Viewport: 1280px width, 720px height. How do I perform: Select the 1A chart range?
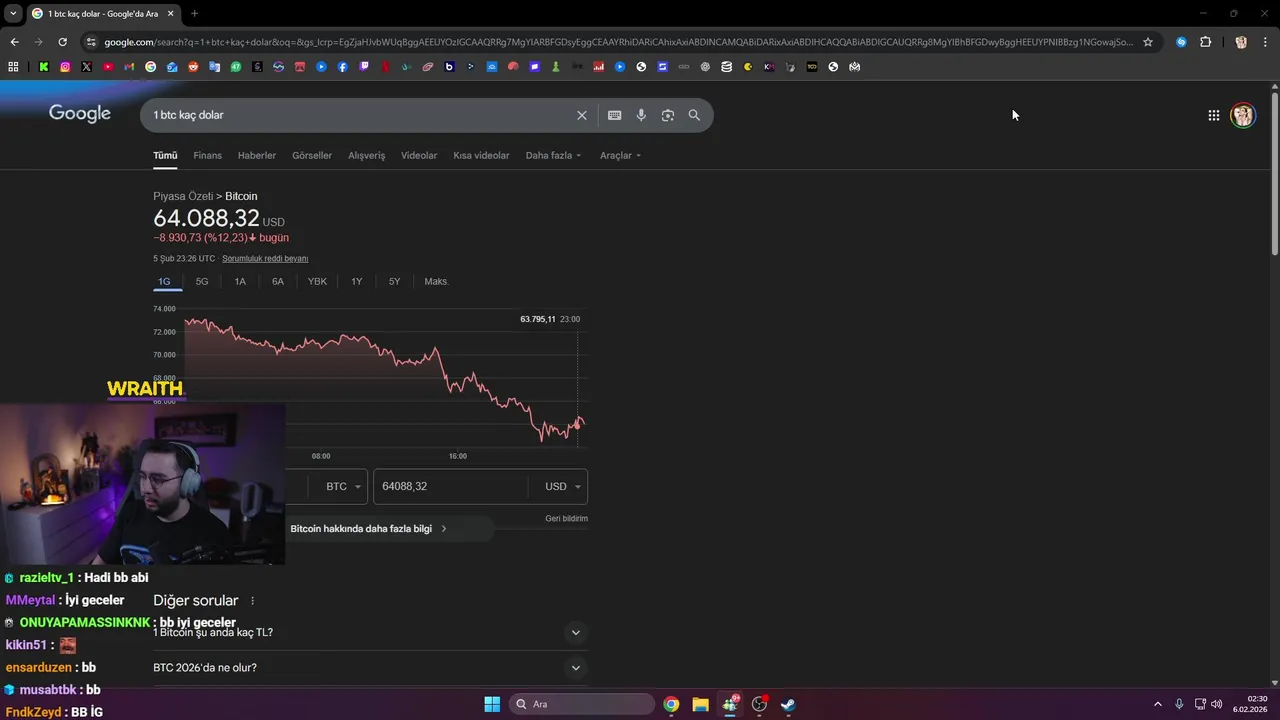240,282
